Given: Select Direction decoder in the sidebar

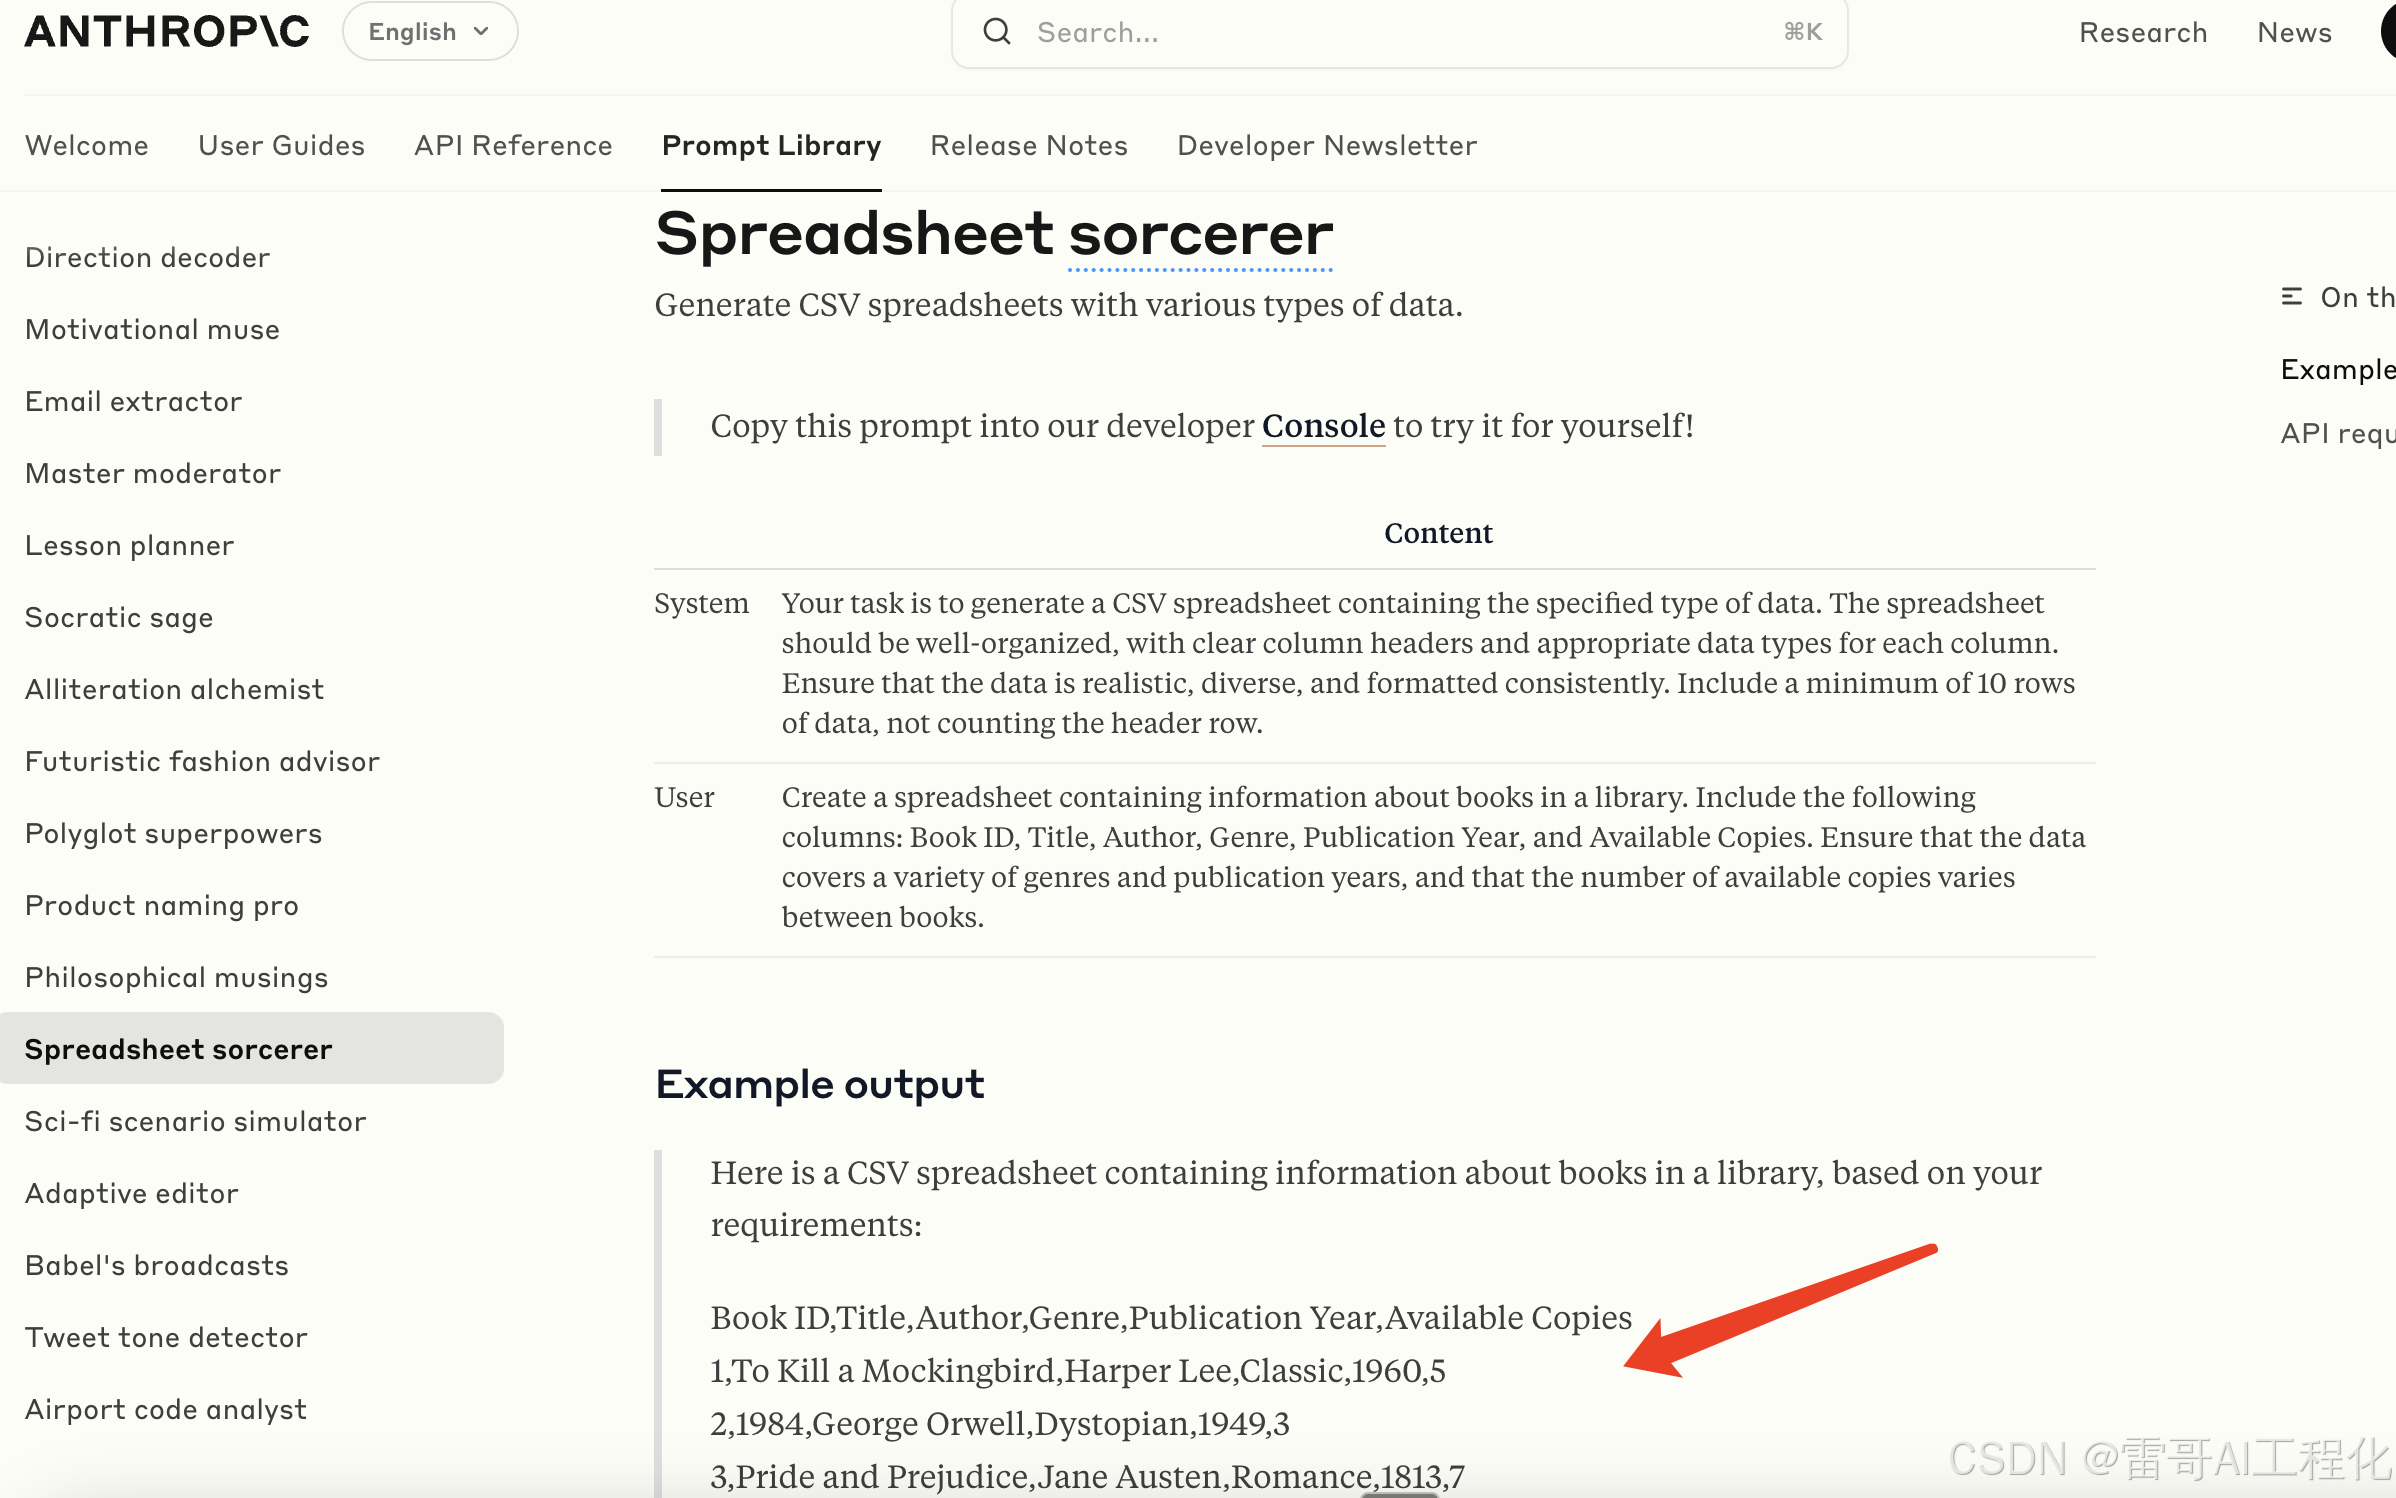Looking at the screenshot, I should (x=147, y=258).
